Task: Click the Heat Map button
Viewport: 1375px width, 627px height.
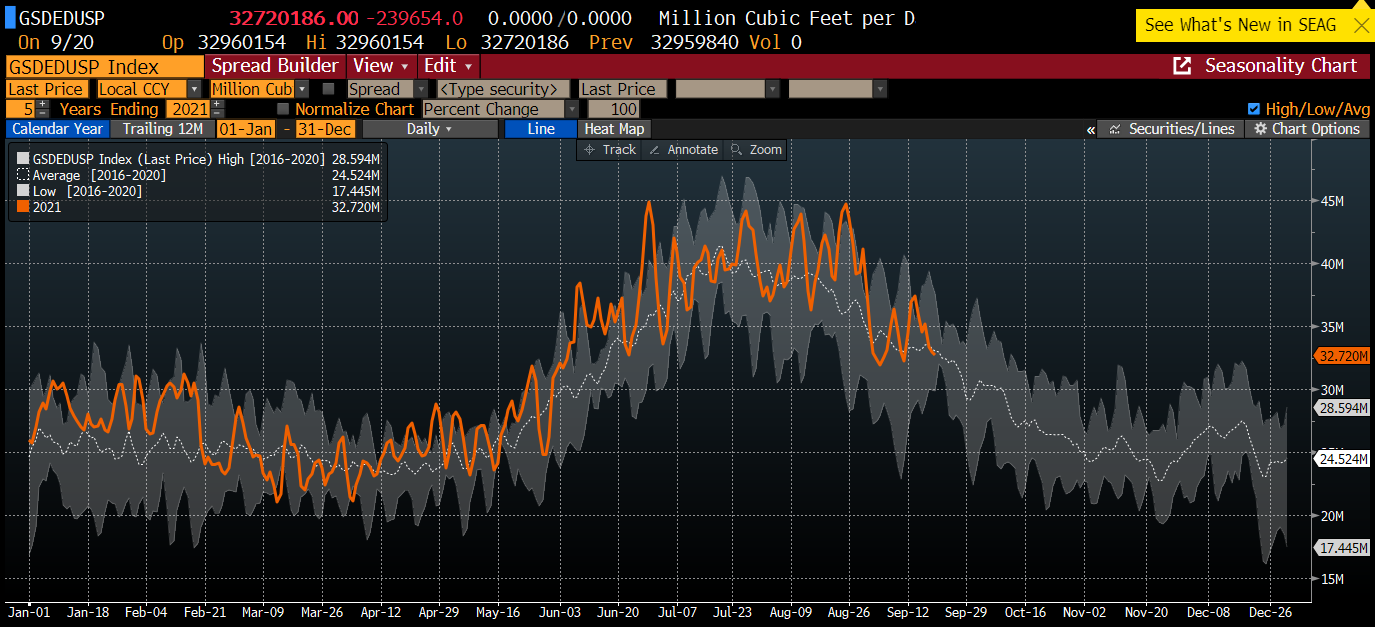Action: pos(614,129)
